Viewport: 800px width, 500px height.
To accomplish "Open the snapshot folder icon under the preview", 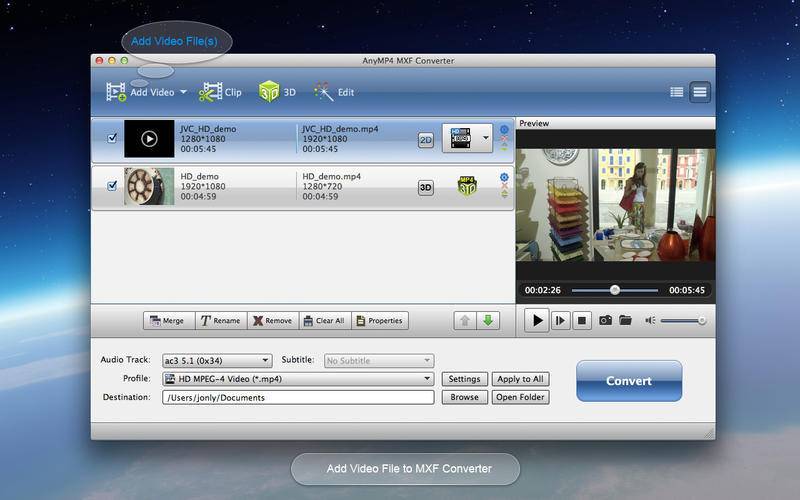I will pyautogui.click(x=625, y=320).
